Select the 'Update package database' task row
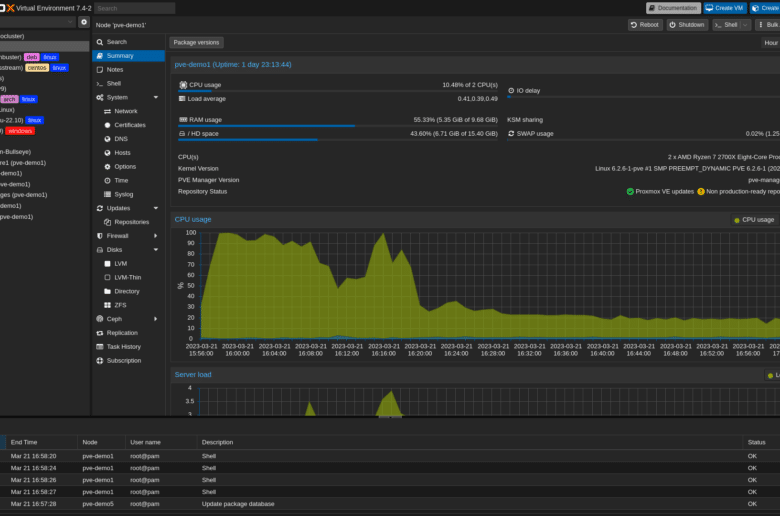Screen dimensions: 780x516 pyautogui.click(x=390, y=504)
